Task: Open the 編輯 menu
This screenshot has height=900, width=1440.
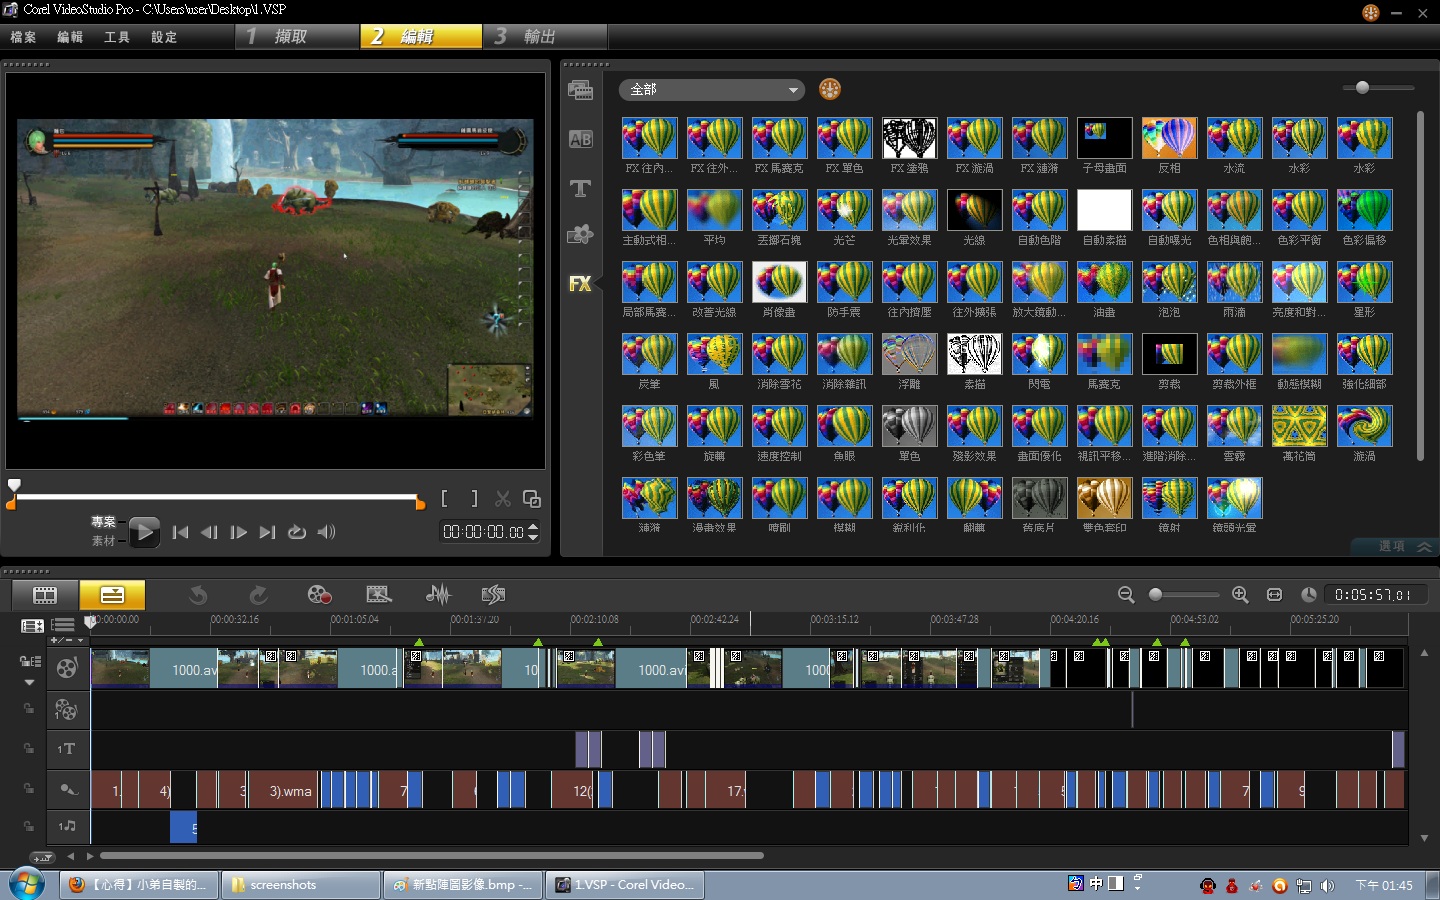Action: (70, 37)
